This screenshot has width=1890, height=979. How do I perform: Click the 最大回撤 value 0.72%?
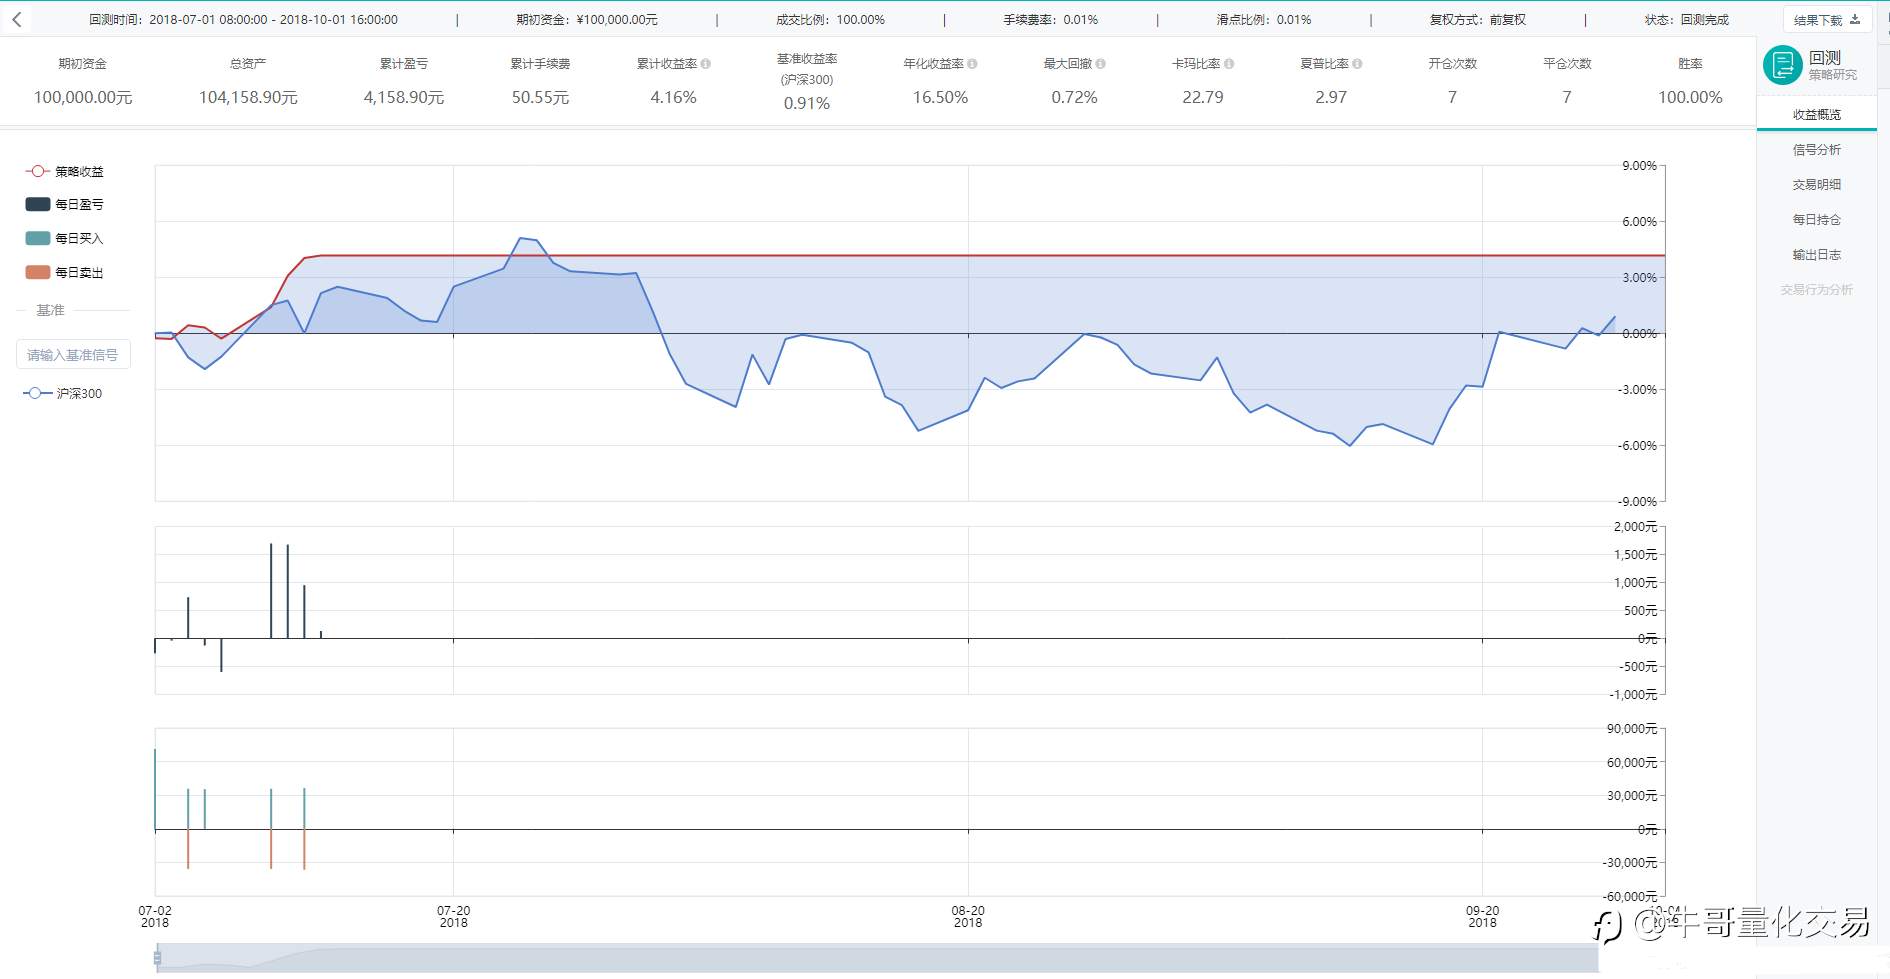(x=1074, y=97)
